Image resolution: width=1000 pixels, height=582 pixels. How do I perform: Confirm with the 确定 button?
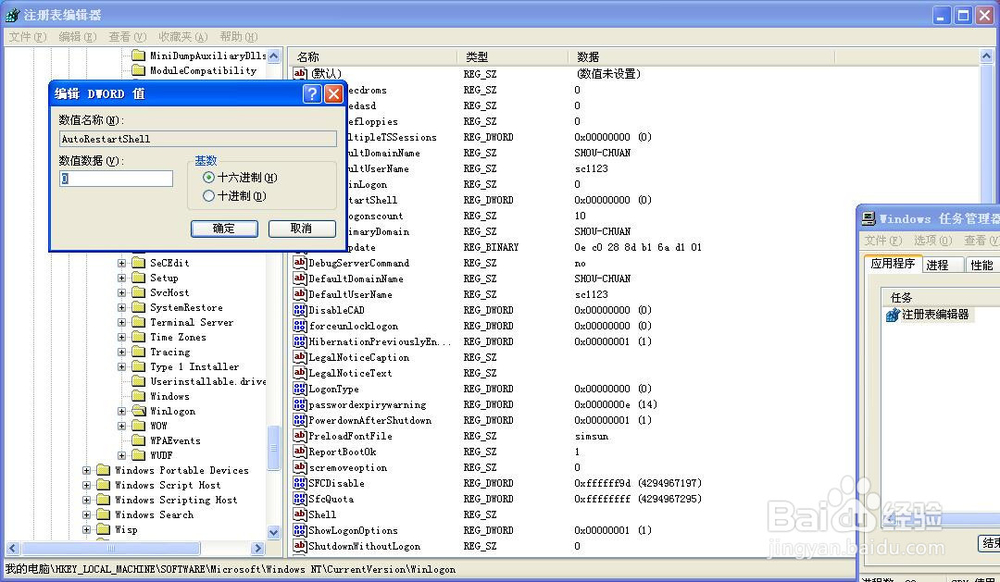point(224,228)
